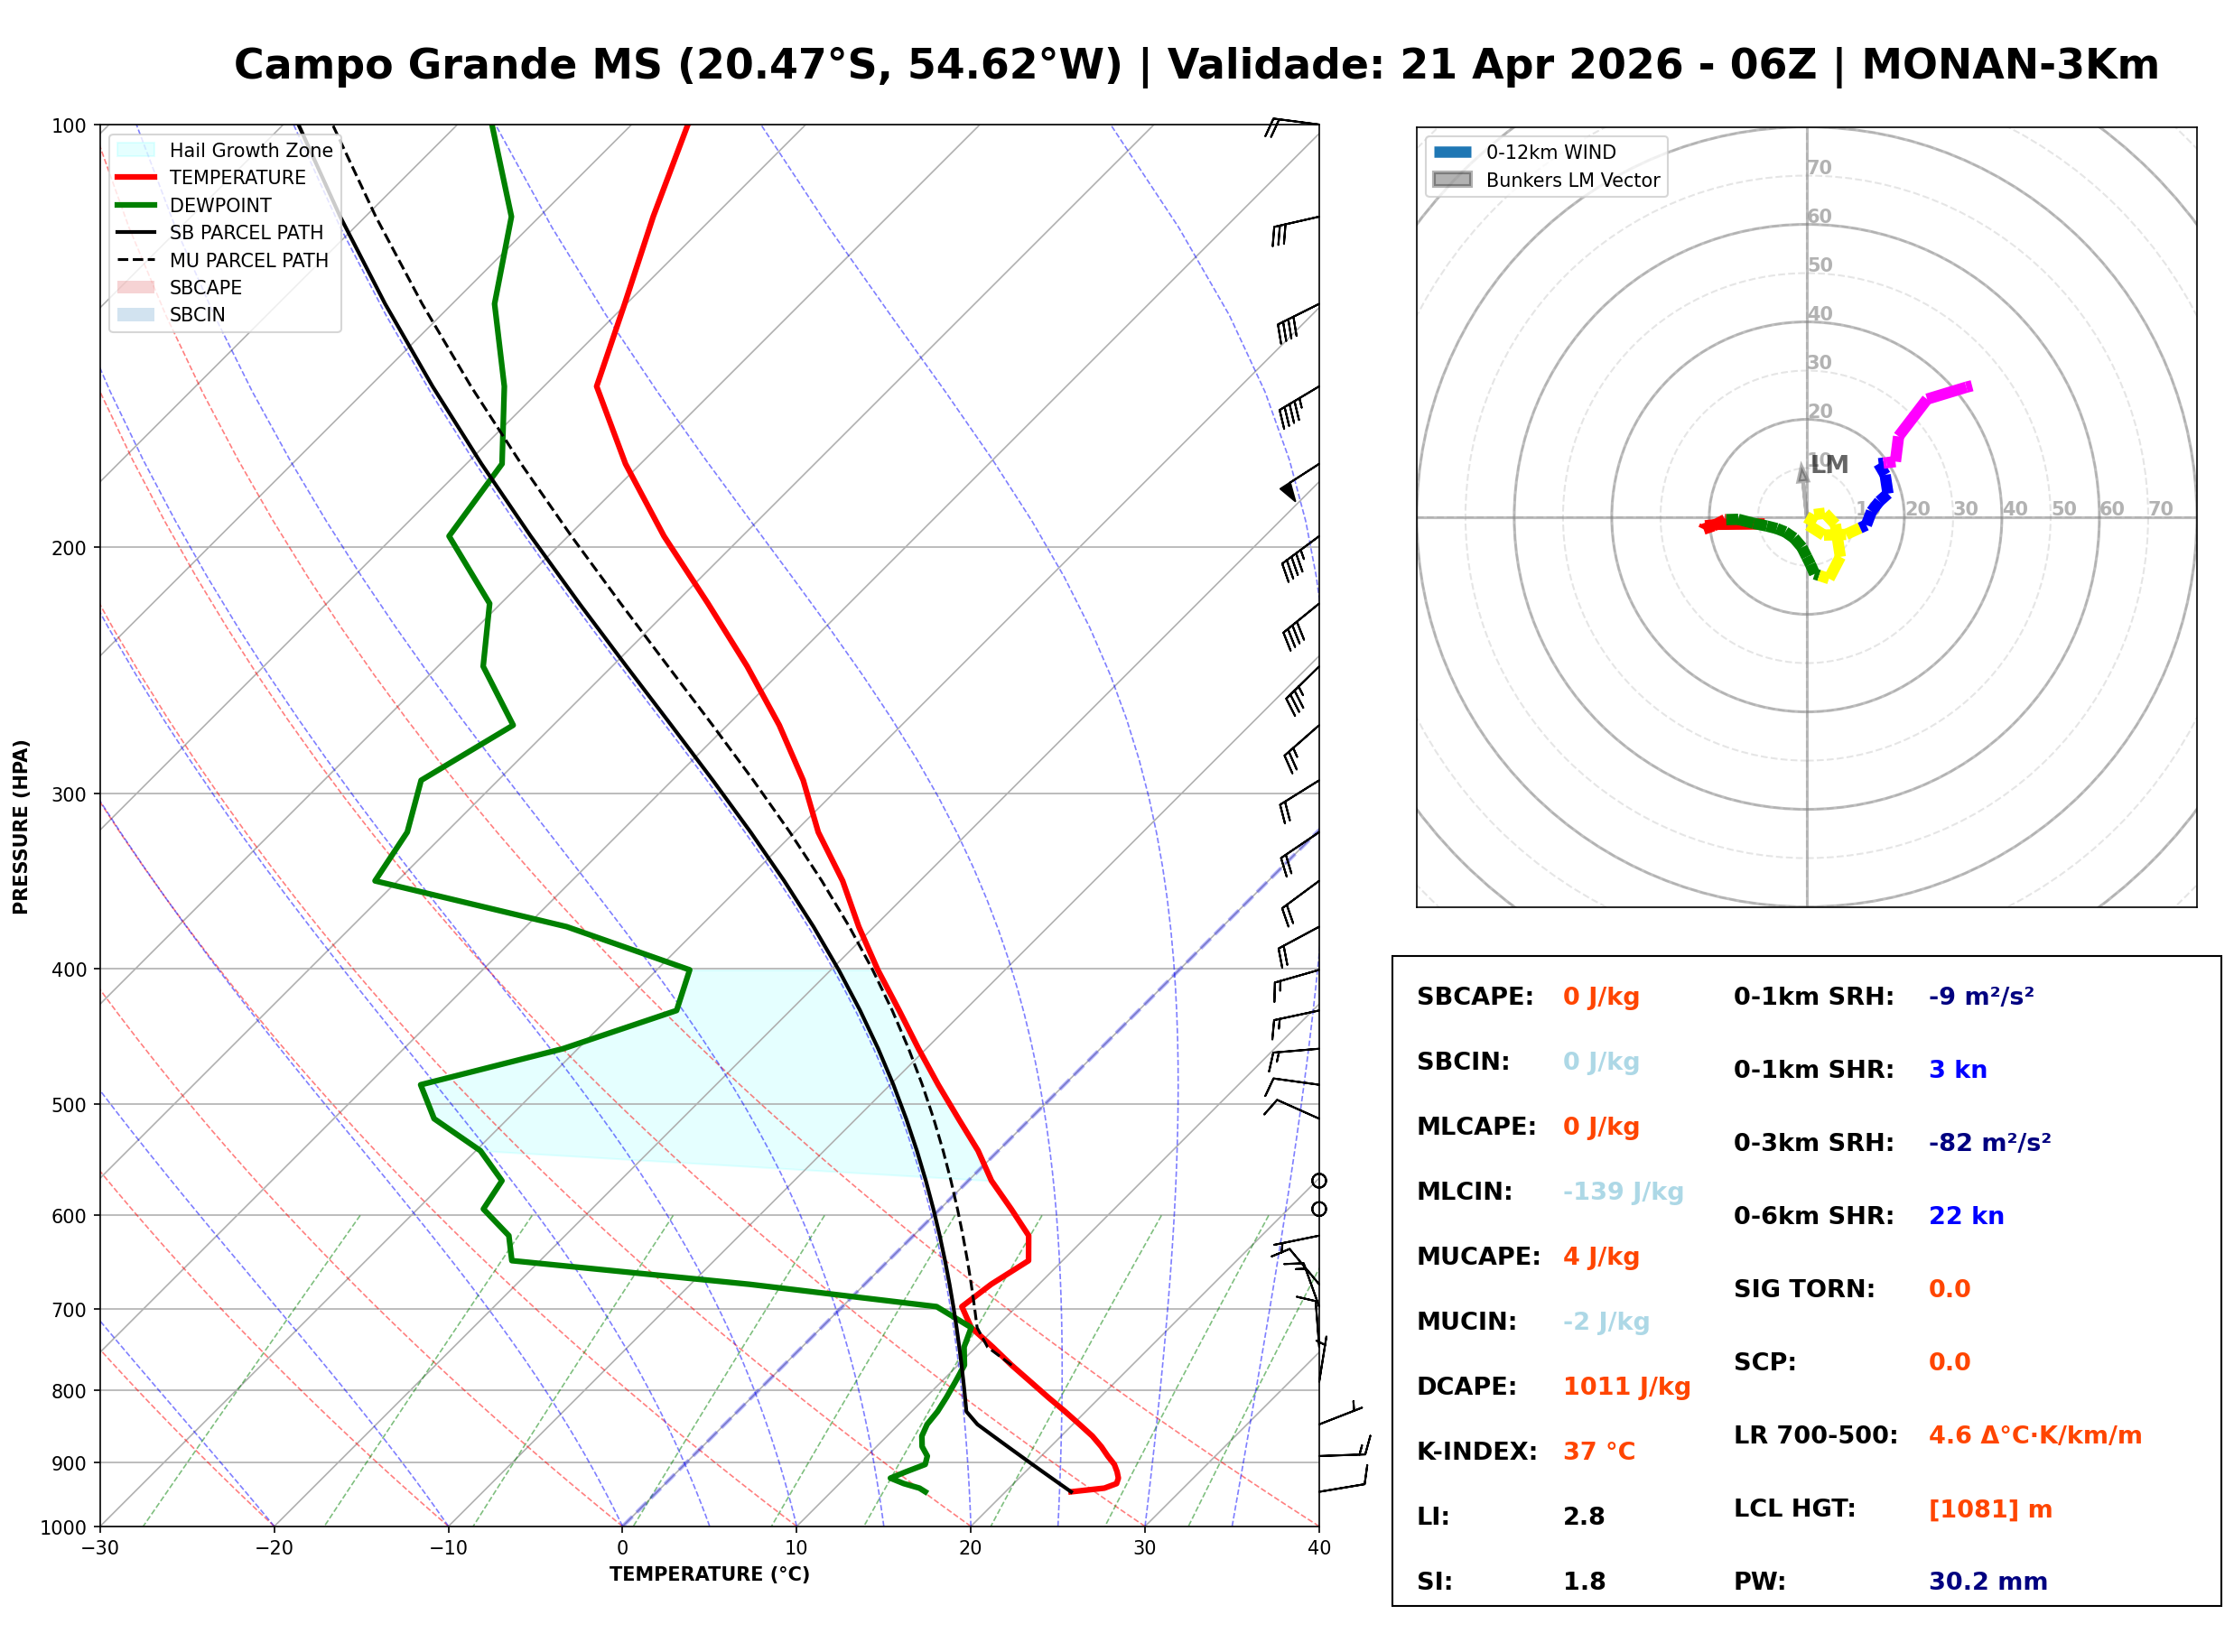Click the DCAPE value 1011 J/kg
This screenshot has height=1652, width=2234.
pos(1626,1387)
